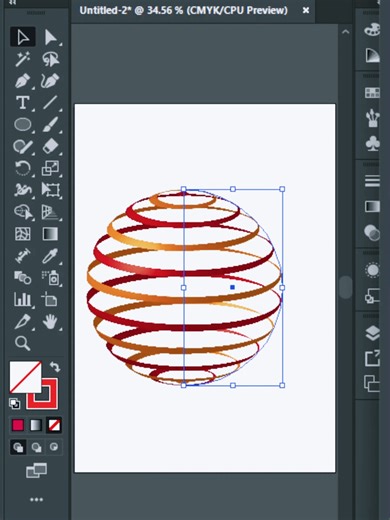The width and height of the screenshot is (390, 520).
Task: Select the Pen tool
Action: [x=23, y=81]
